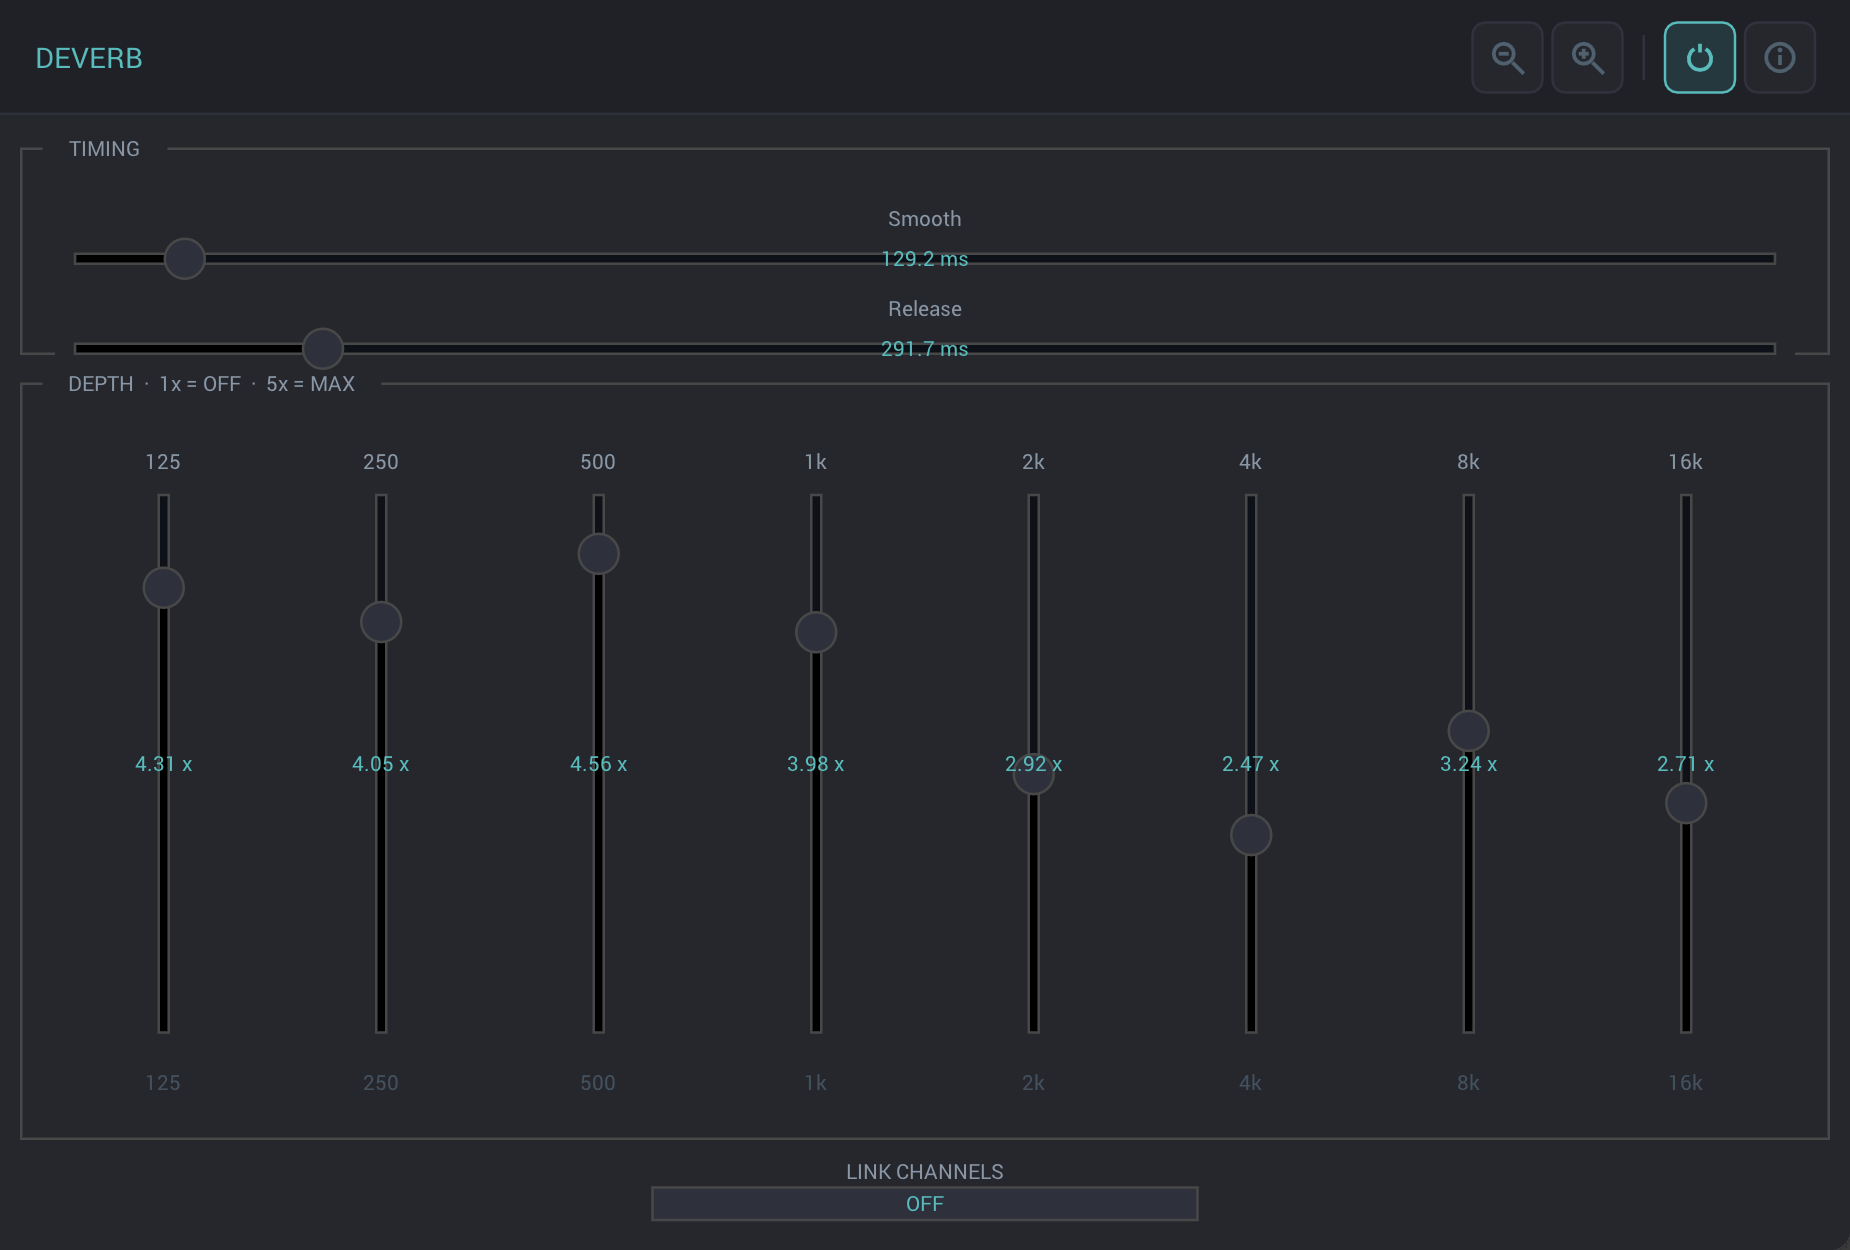The image size is (1850, 1250).
Task: Click the LINK CHANNELS label
Action: point(924,1172)
